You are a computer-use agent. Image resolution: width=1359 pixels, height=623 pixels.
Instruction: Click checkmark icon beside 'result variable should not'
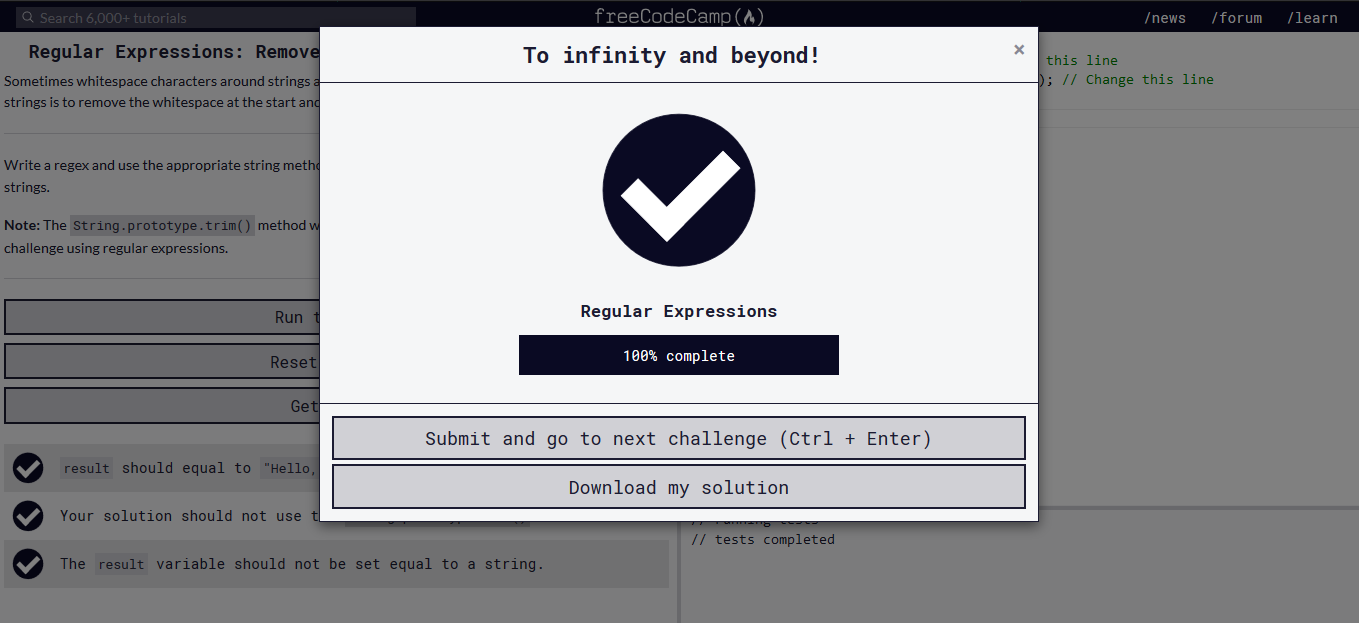(28, 563)
